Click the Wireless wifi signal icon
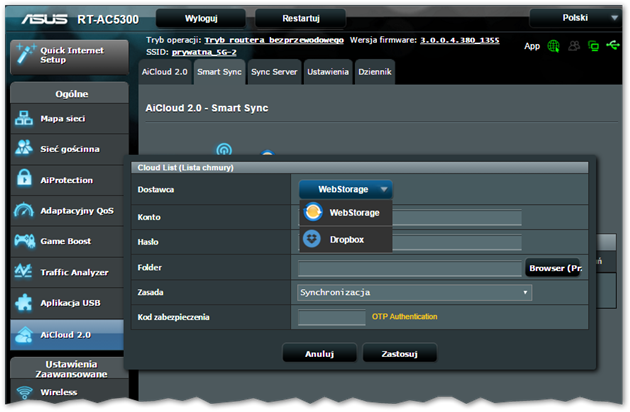The image size is (630, 412). (24, 392)
